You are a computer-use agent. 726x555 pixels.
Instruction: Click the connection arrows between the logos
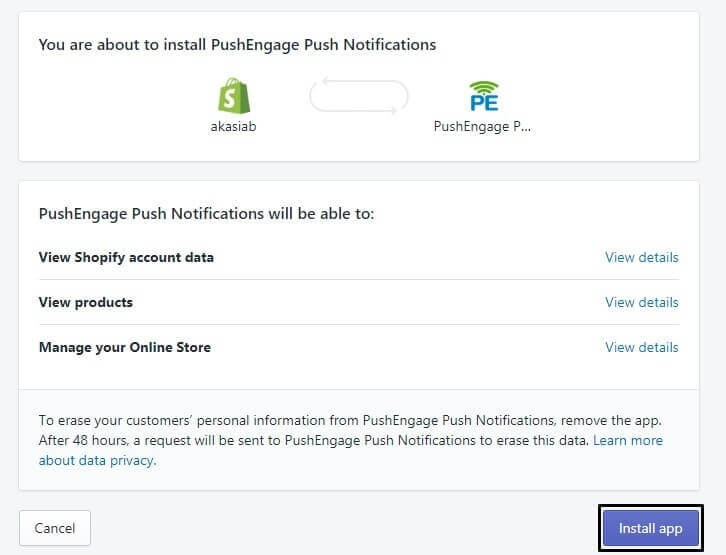click(x=359, y=97)
